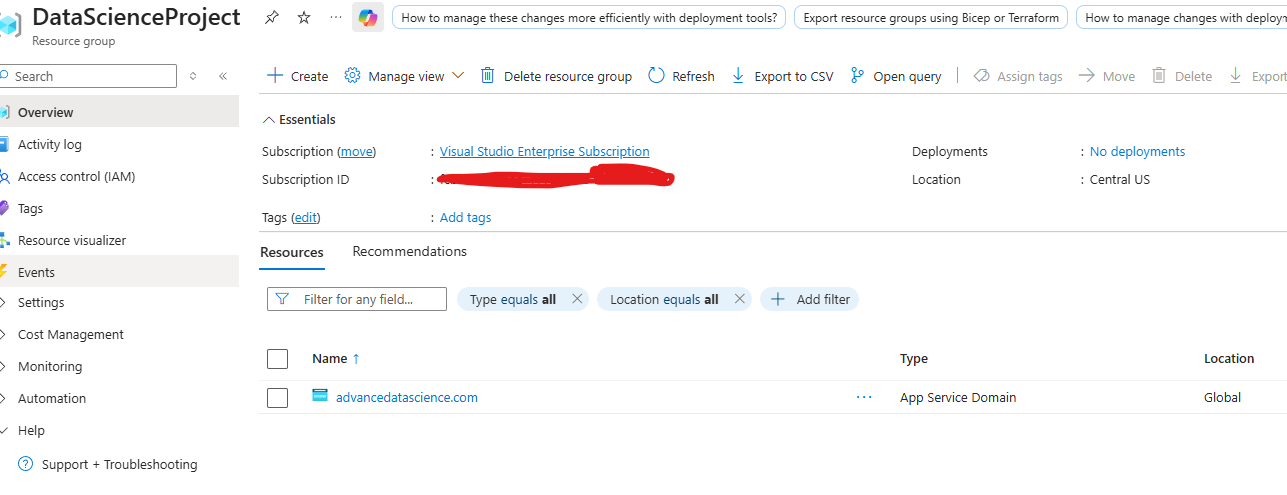The image size is (1287, 495).
Task: Click the Bicep or Terraform export suggestion
Action: (931, 17)
